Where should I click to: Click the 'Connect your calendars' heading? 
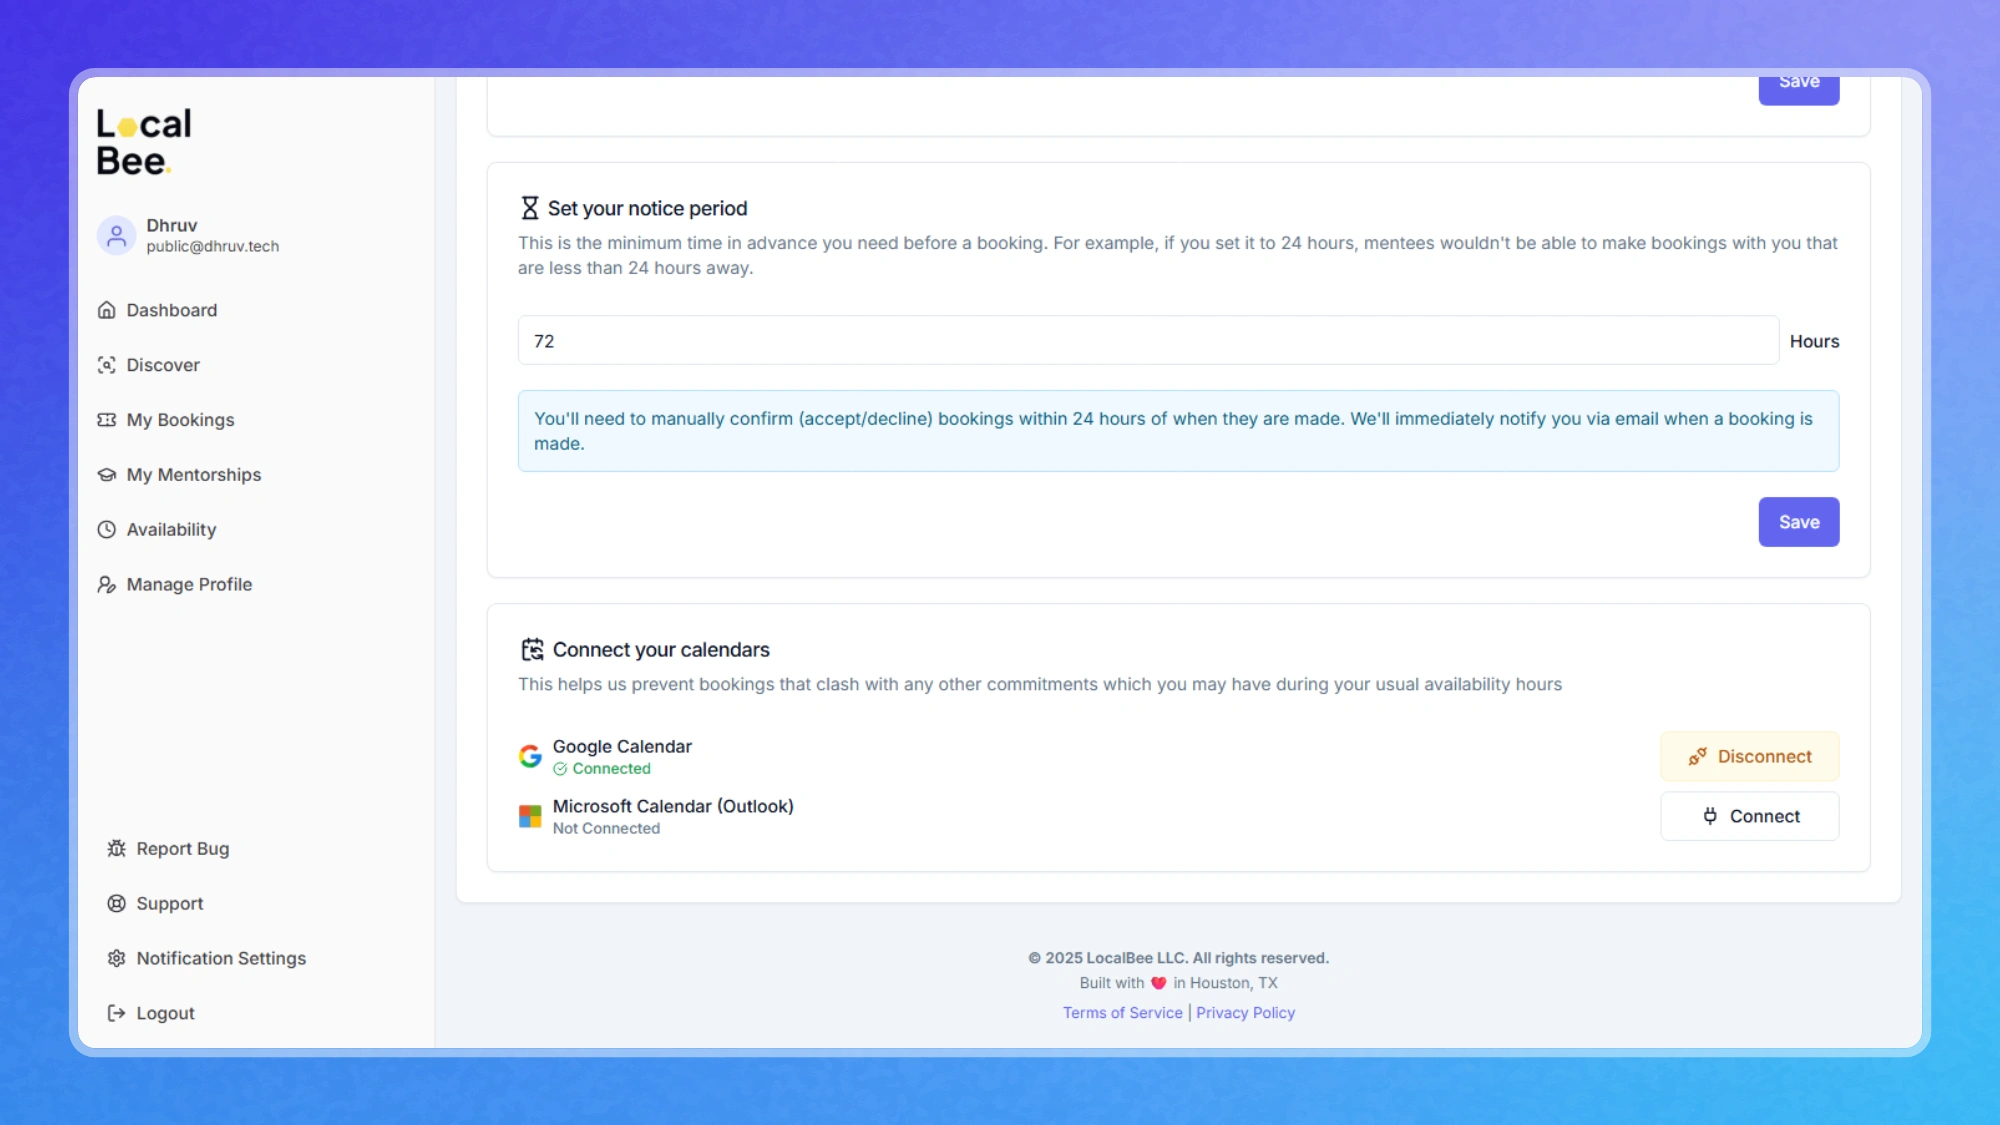(661, 650)
